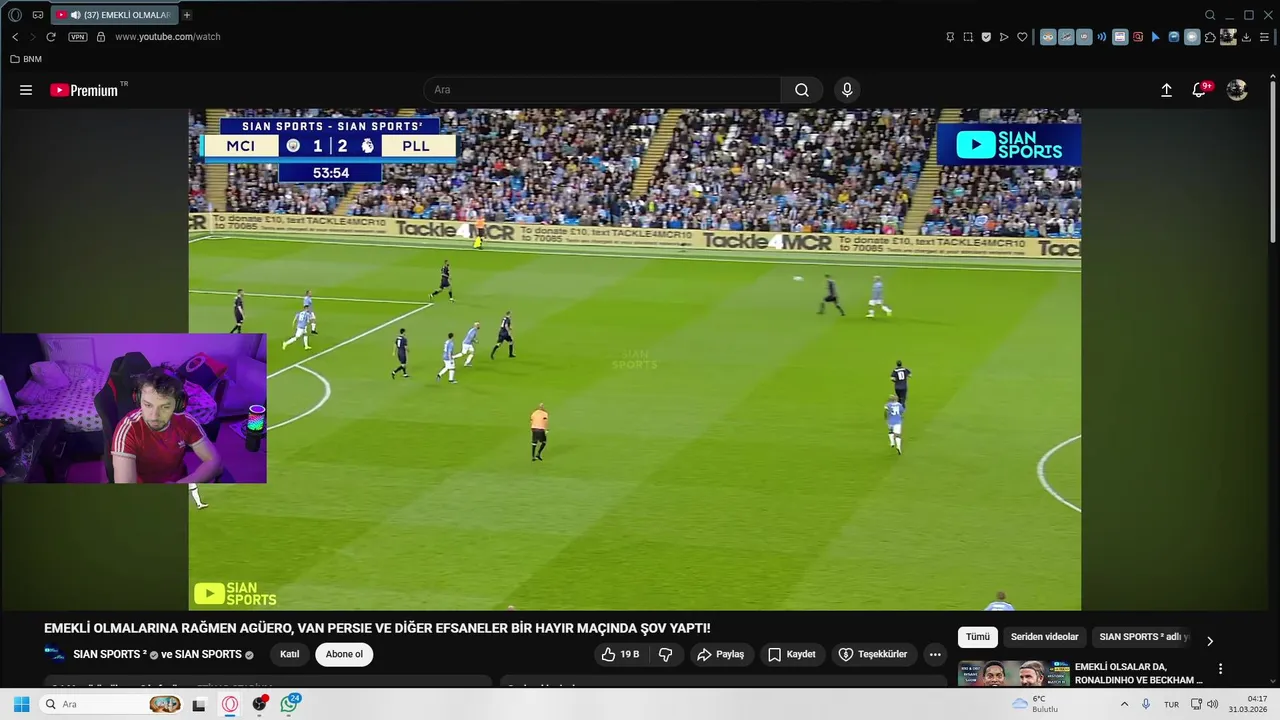Click the Opera pinboard pin icon
The height and width of the screenshot is (720, 1280).
click(950, 37)
